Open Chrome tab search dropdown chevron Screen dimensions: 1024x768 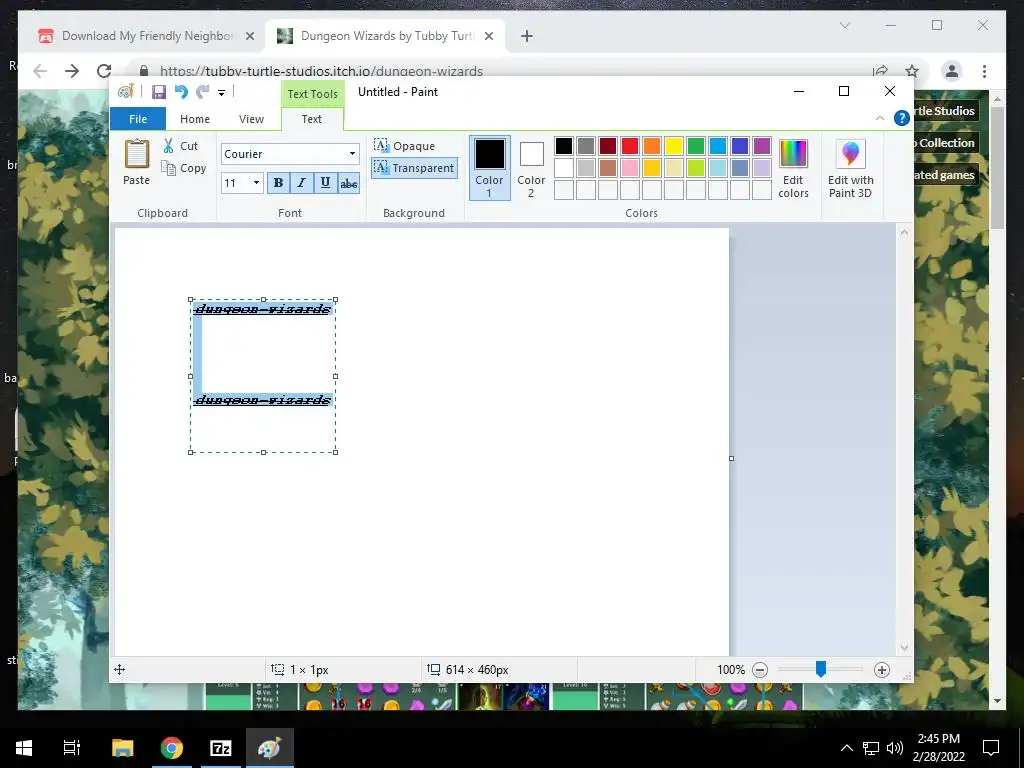tap(844, 25)
